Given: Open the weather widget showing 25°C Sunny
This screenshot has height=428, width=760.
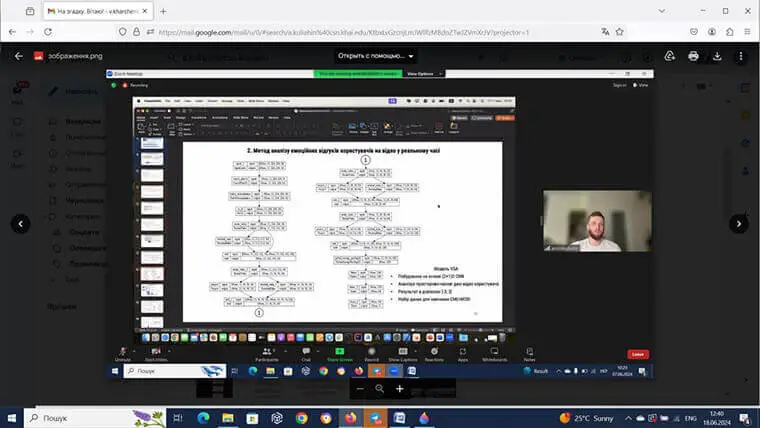Looking at the screenshot, I should pyautogui.click(x=590, y=418).
